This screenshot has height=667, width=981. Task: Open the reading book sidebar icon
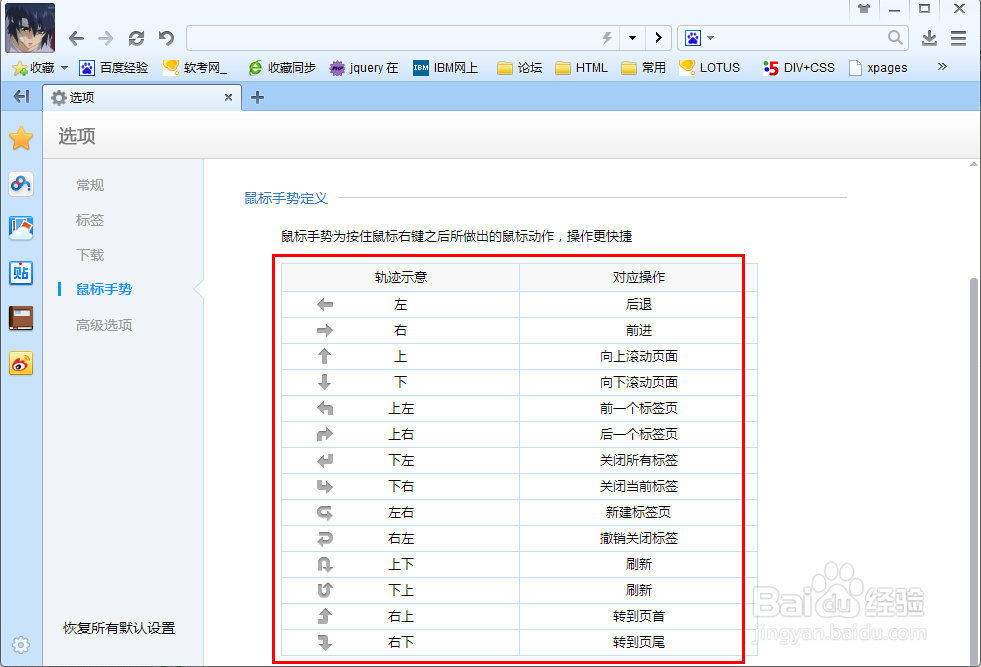click(x=21, y=318)
